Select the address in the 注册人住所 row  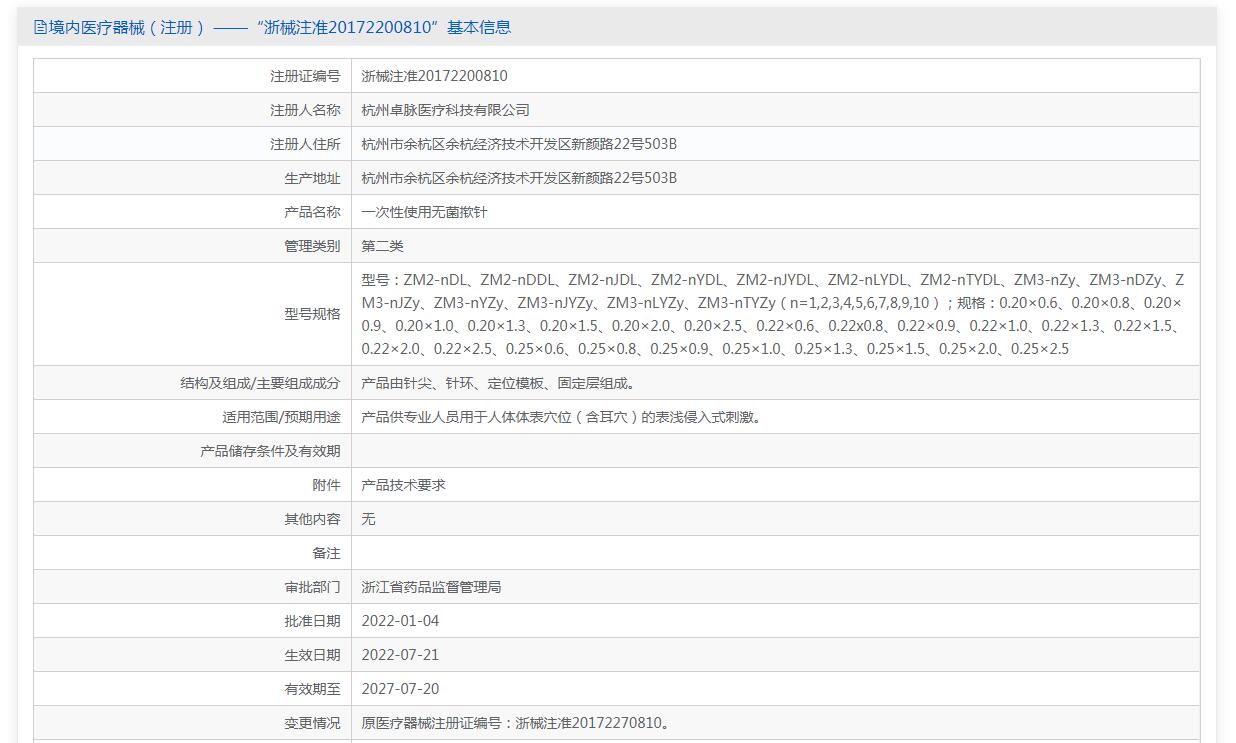pyautogui.click(x=519, y=144)
